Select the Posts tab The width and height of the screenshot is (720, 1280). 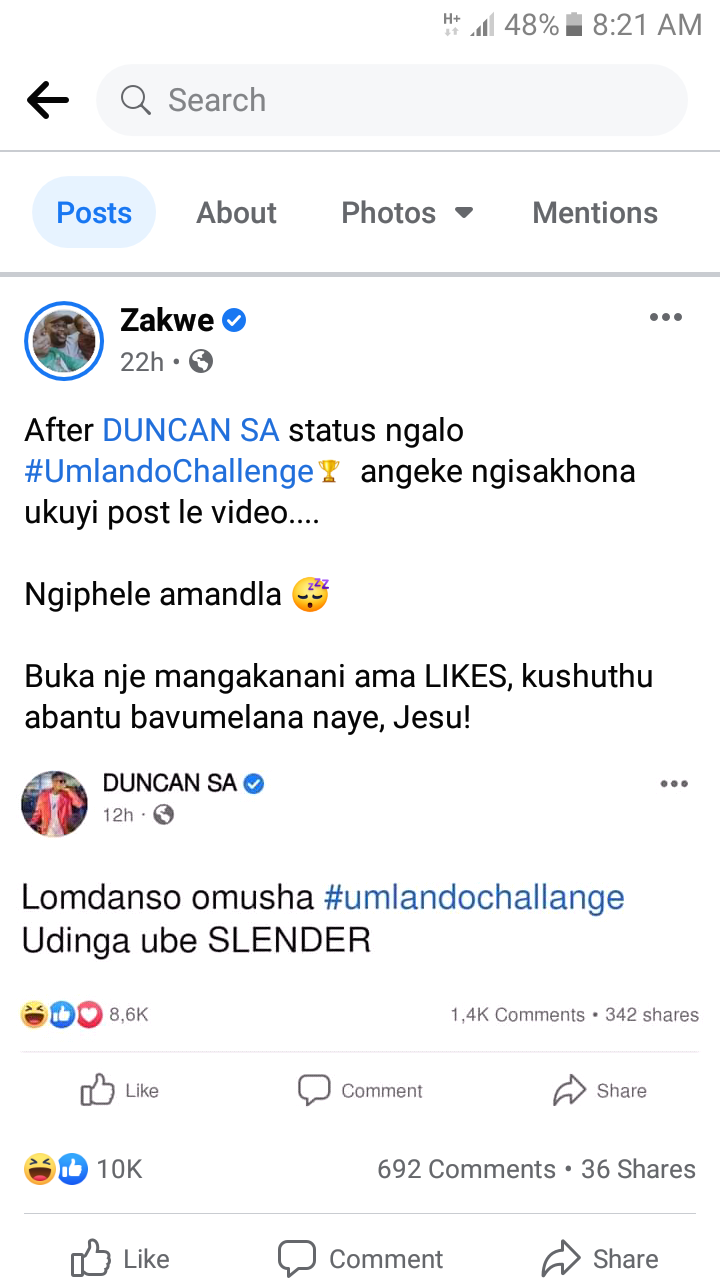94,212
